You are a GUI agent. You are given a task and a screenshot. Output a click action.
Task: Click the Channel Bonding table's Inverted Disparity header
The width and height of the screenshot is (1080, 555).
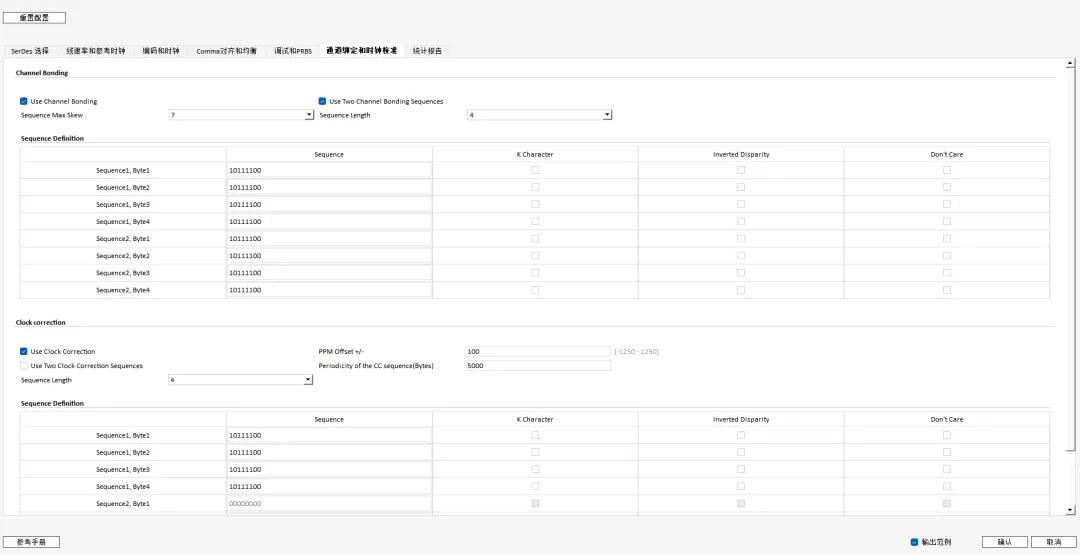(x=741, y=154)
